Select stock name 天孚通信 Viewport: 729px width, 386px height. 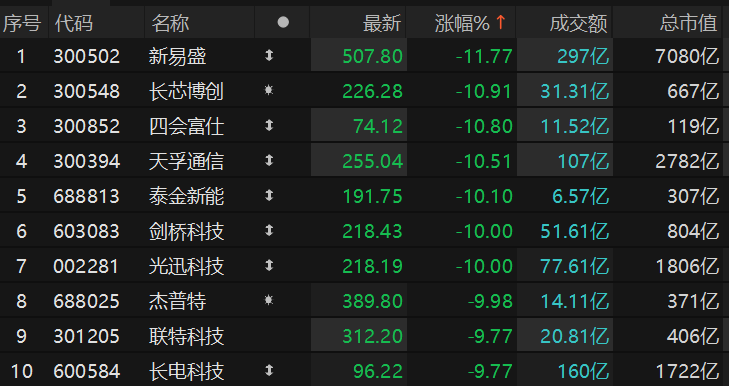(x=186, y=161)
